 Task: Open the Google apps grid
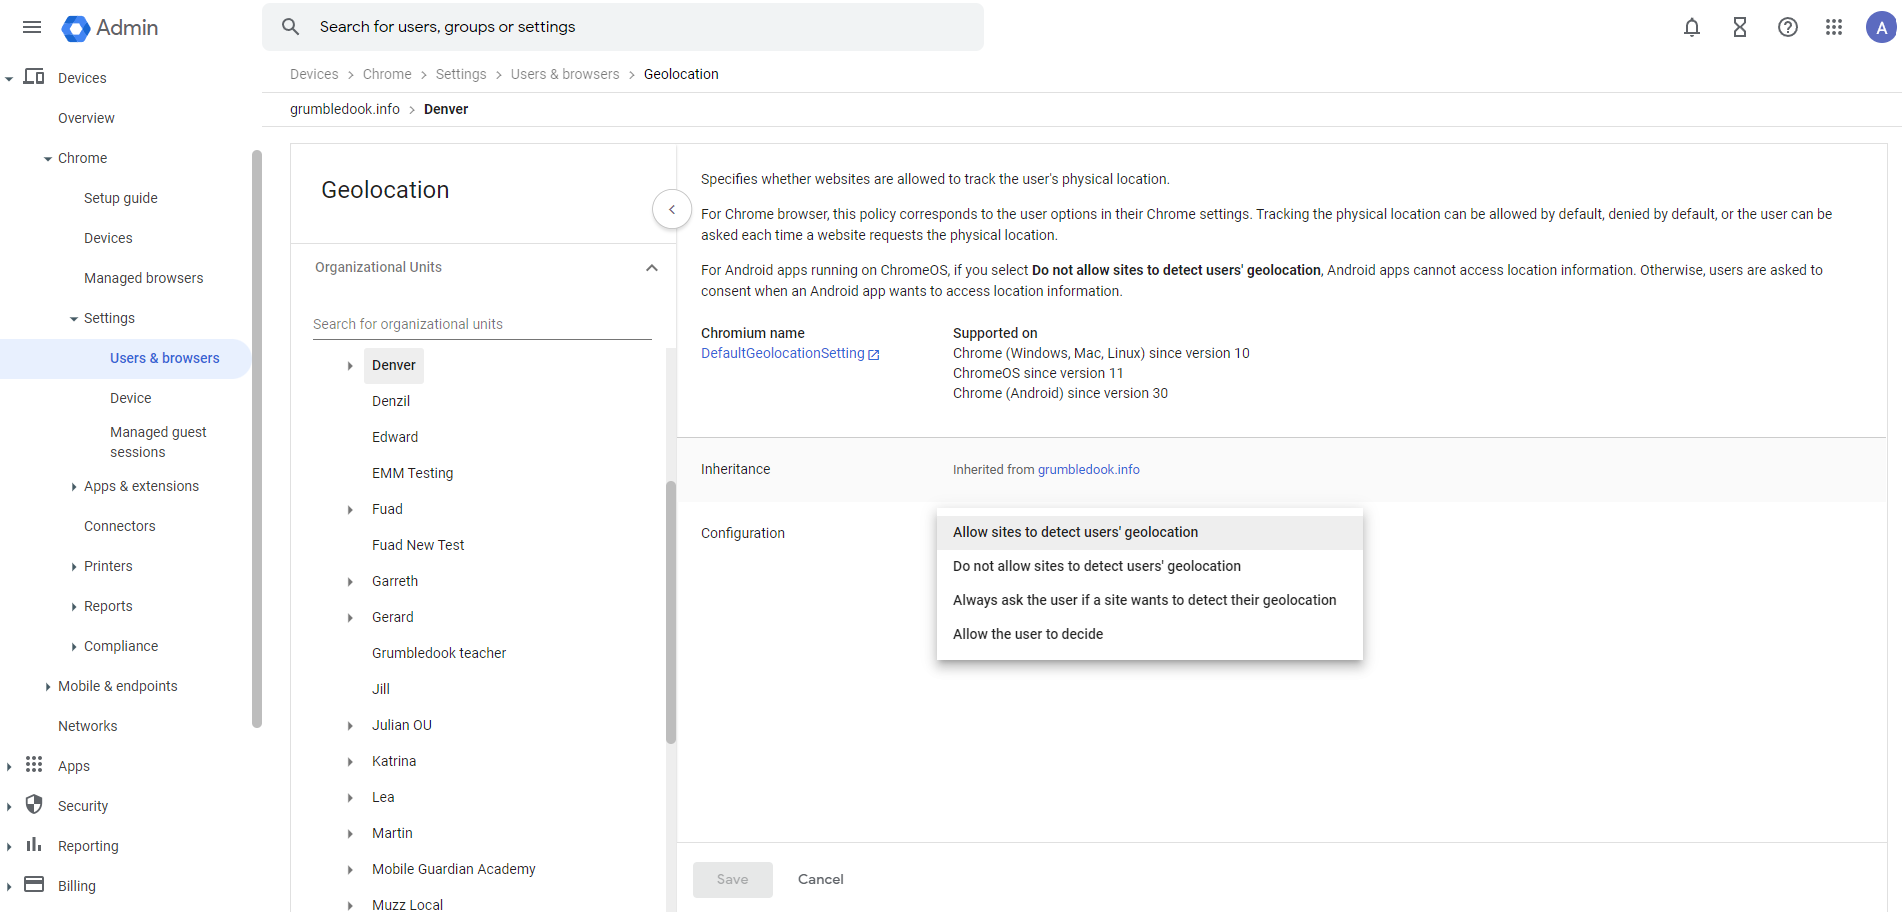[x=1834, y=27]
